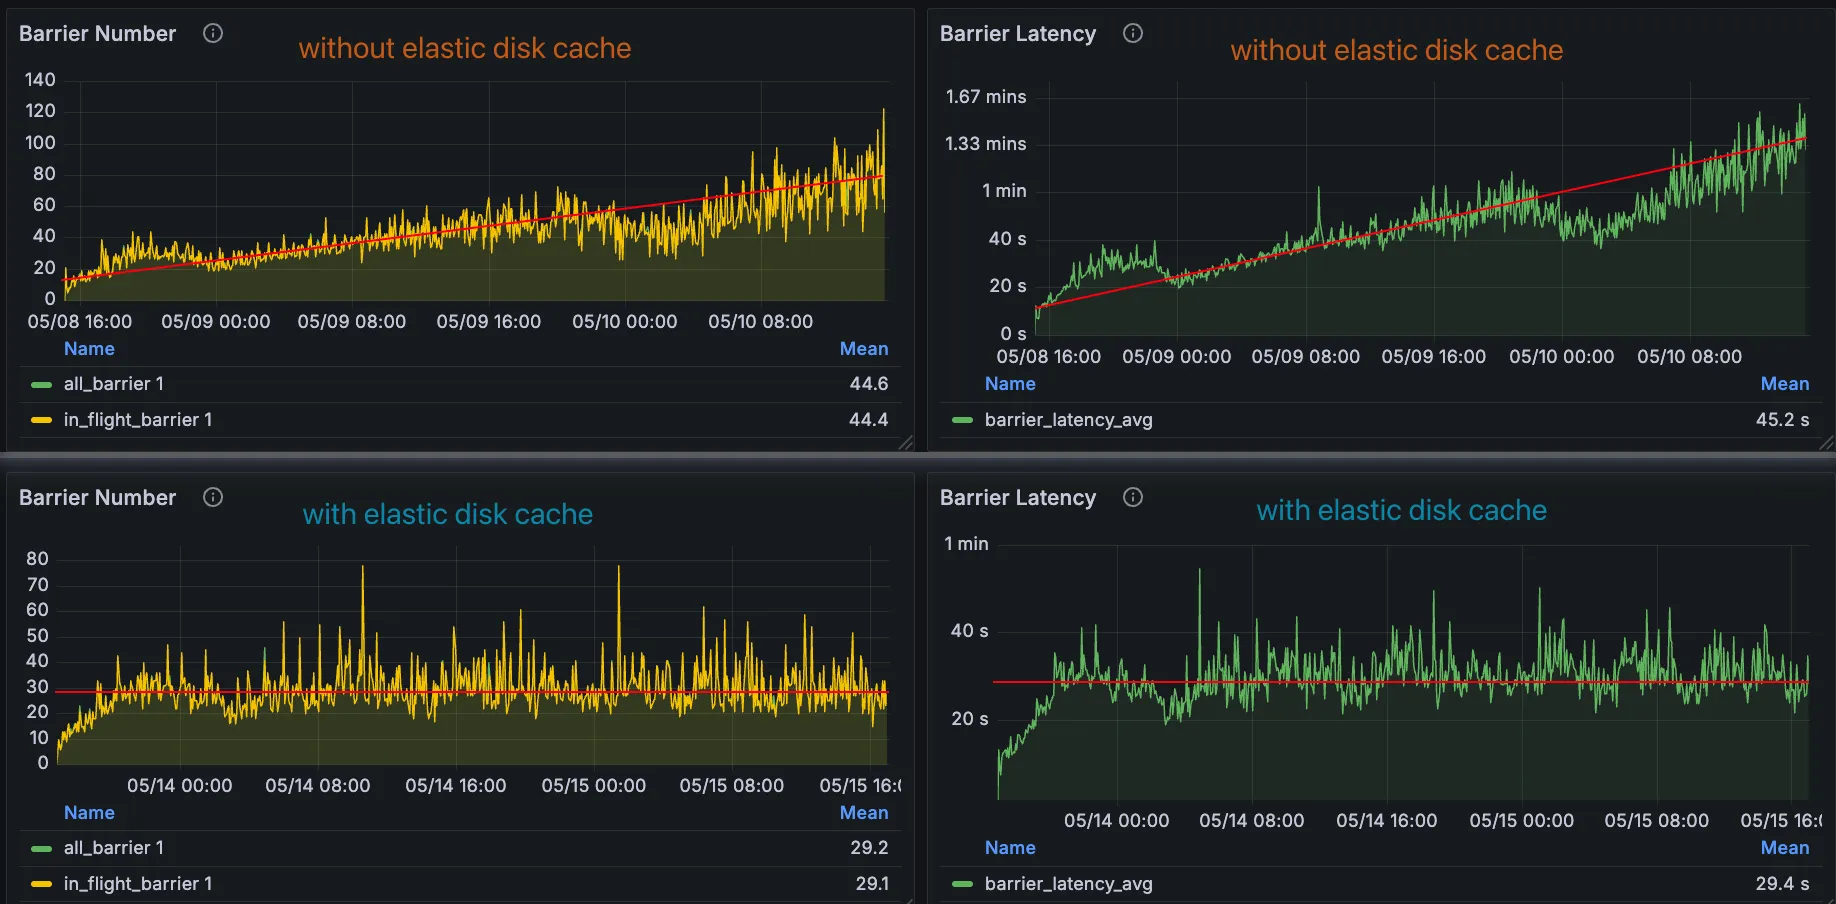1836x904 pixels.
Task: Sort by the Mean column in the bottom Barrier Latency legend
Action: tap(1784, 848)
